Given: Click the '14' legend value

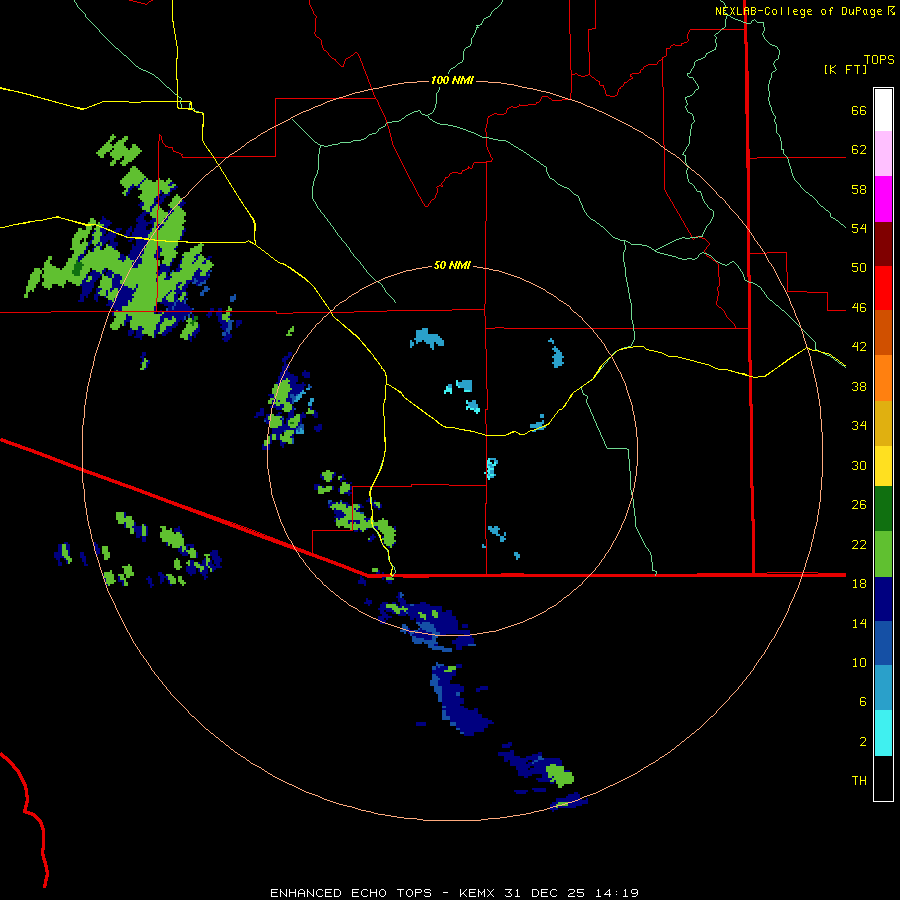Looking at the screenshot, I should point(859,623).
